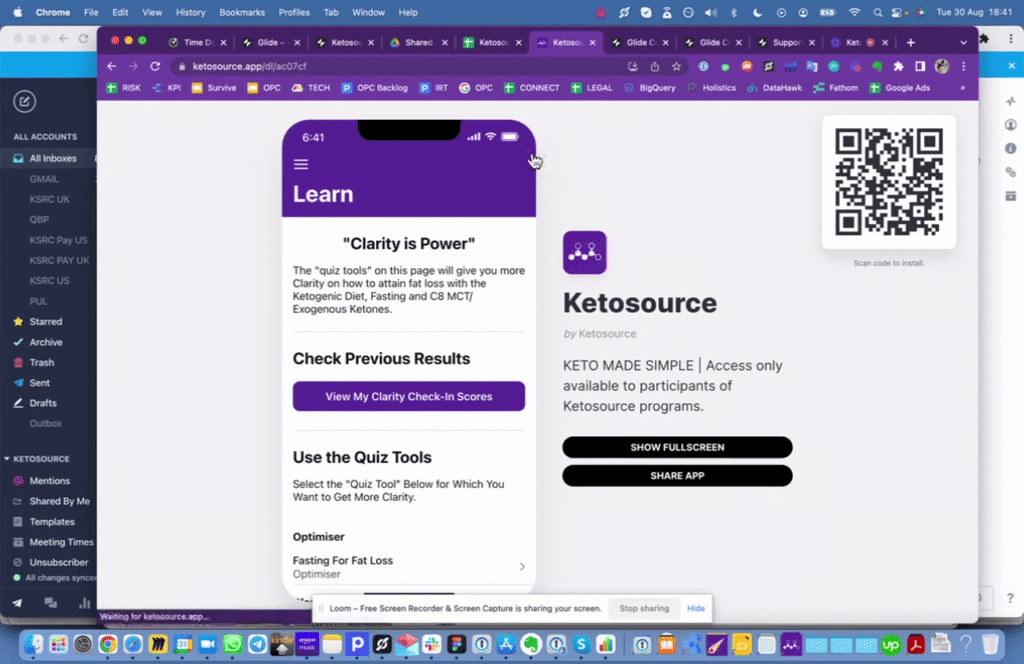Click View My Clarity Check-In Scores
The width and height of the screenshot is (1024, 664).
(x=409, y=396)
